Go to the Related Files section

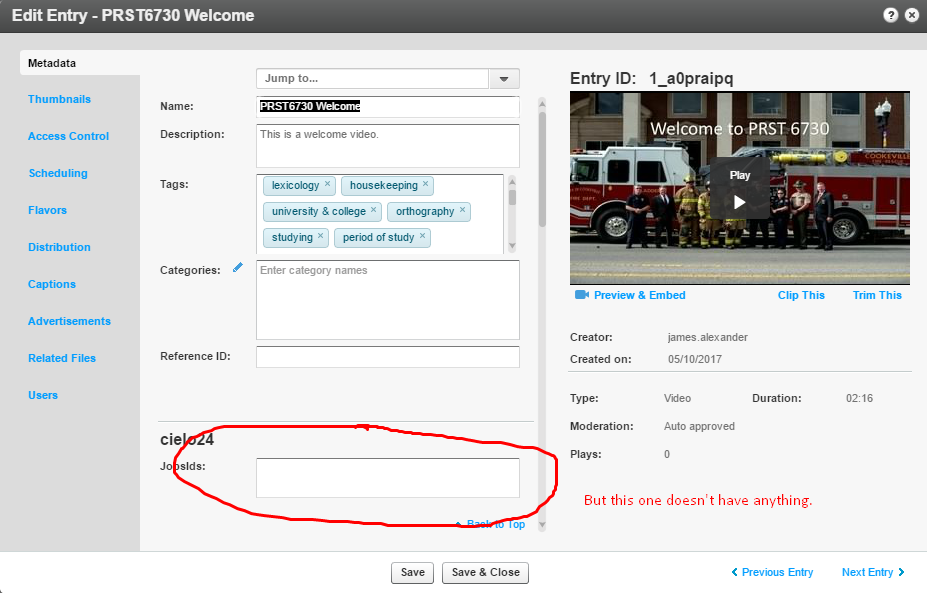coord(62,358)
